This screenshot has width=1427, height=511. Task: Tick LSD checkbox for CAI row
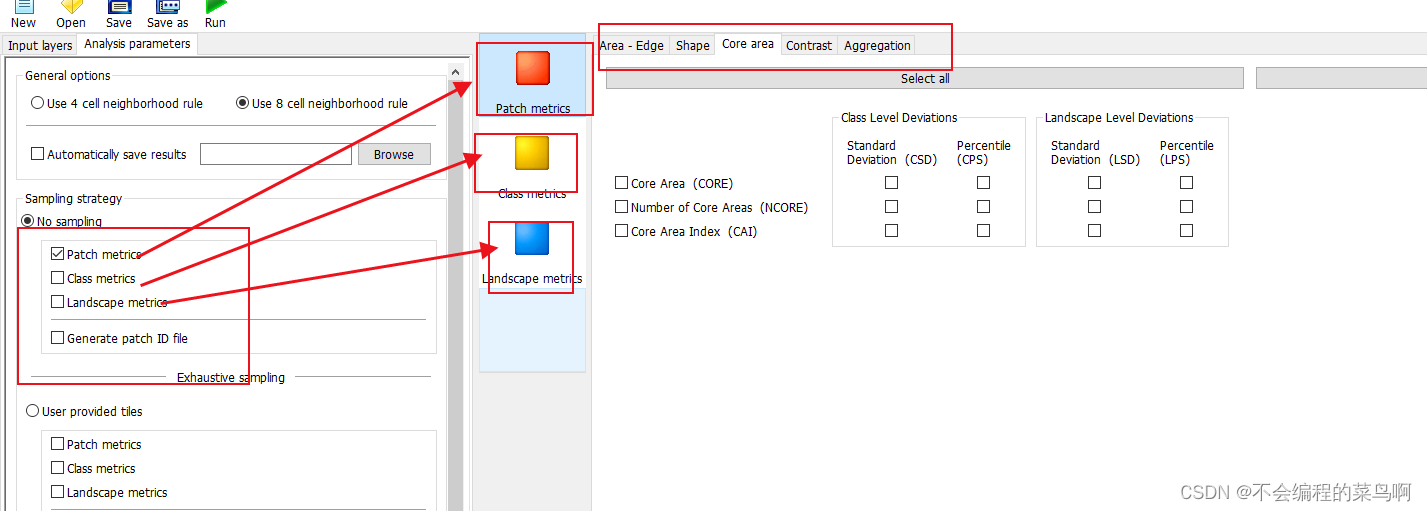(1095, 231)
